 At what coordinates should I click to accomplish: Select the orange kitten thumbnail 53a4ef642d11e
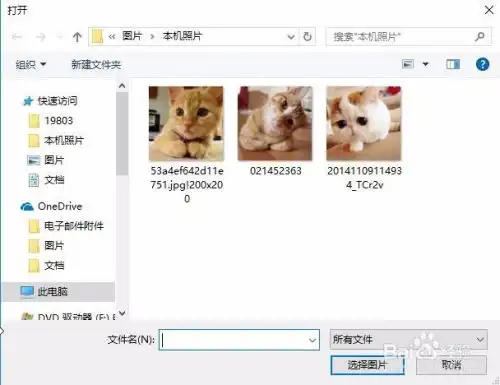[186, 124]
